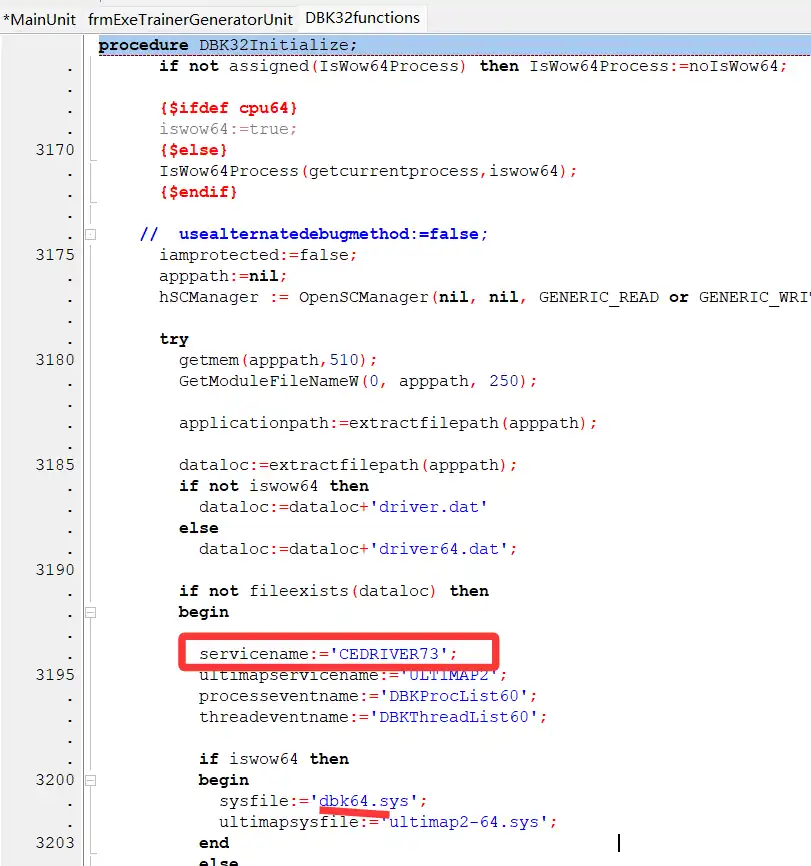Click 'GENERIC_READ' in the OpenSCManager call
Viewport: 811px width, 866px height.
(599, 297)
